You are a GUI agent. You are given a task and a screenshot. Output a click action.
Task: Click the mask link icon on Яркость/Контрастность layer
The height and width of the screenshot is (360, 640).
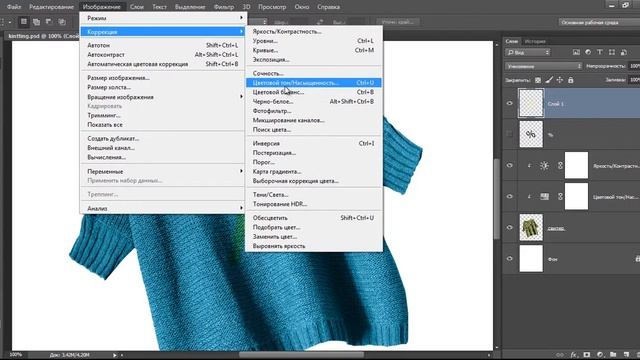[x=560, y=165]
